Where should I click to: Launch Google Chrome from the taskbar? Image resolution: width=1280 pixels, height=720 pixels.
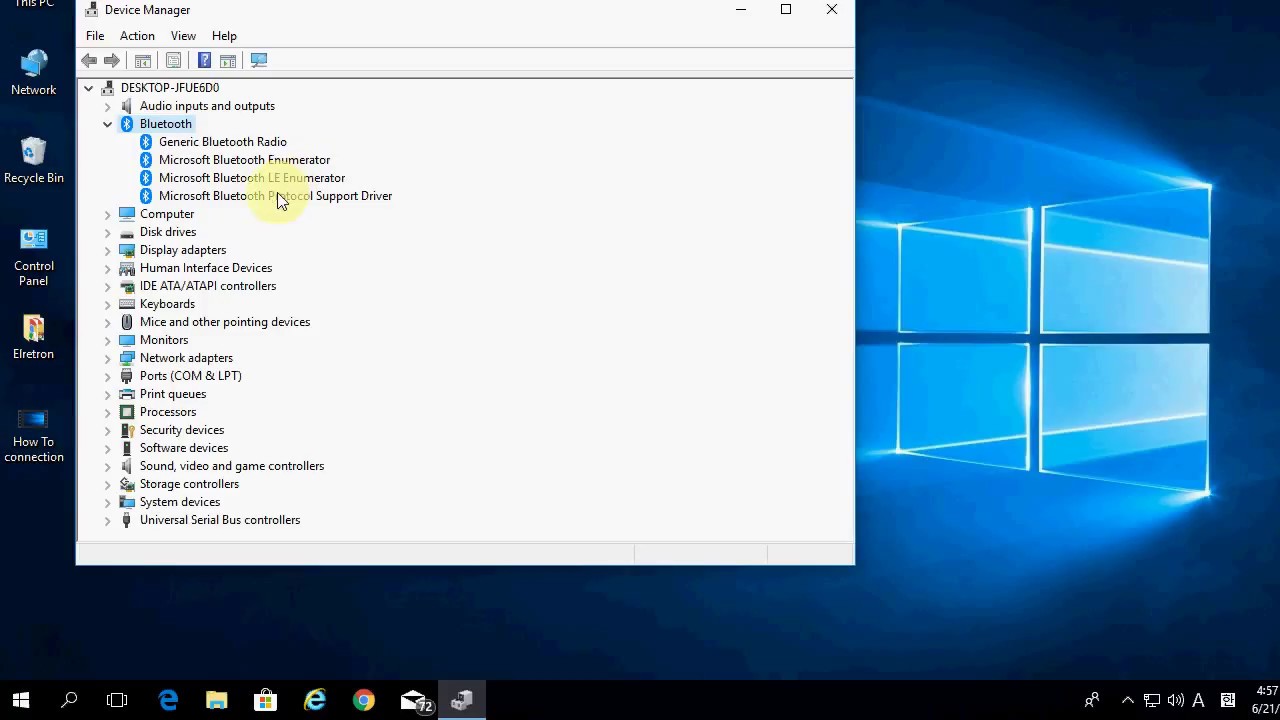(x=363, y=700)
